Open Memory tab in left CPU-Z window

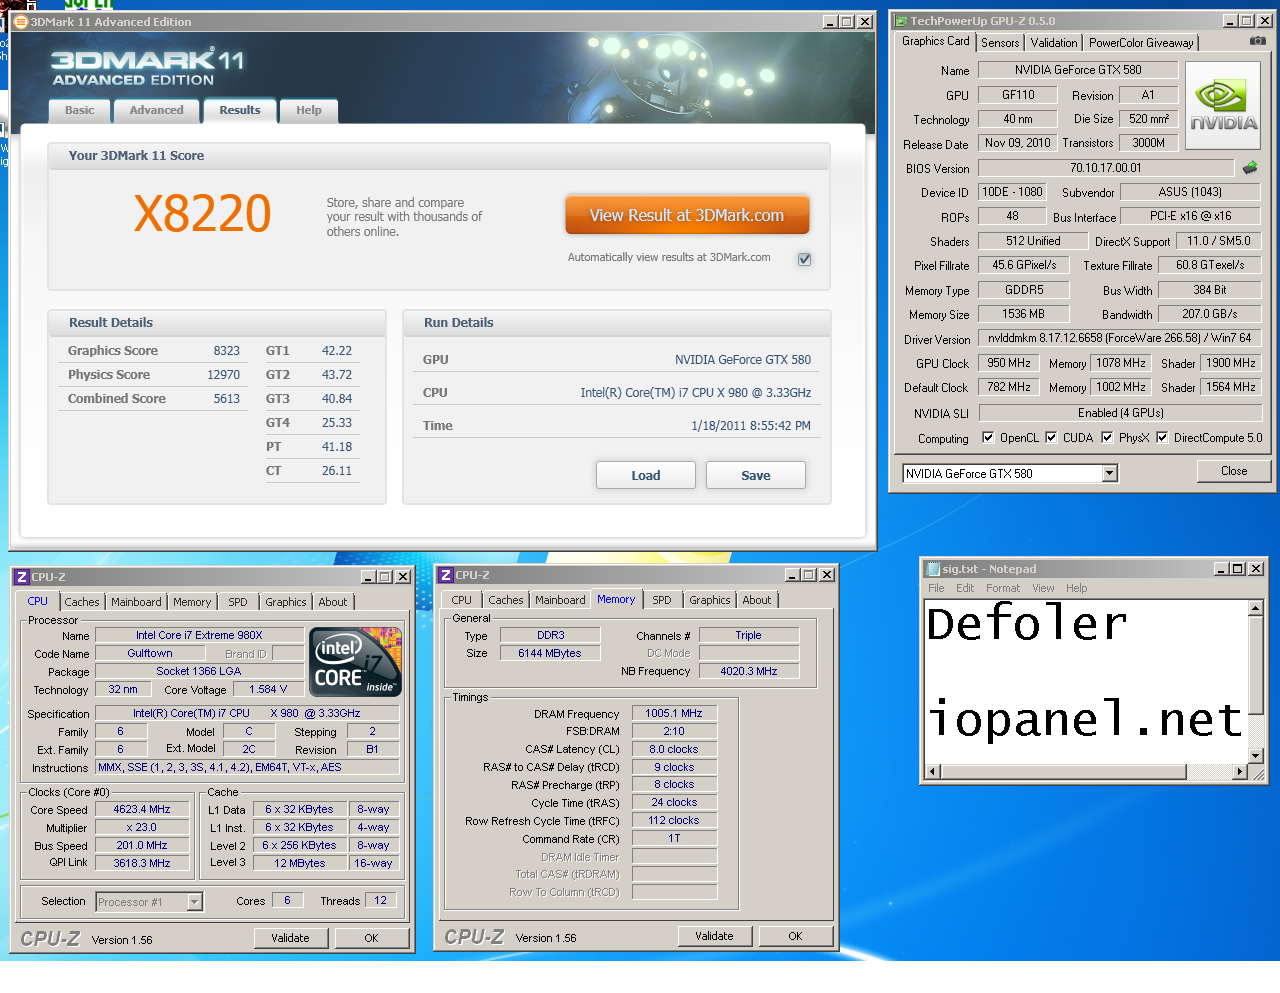point(192,602)
